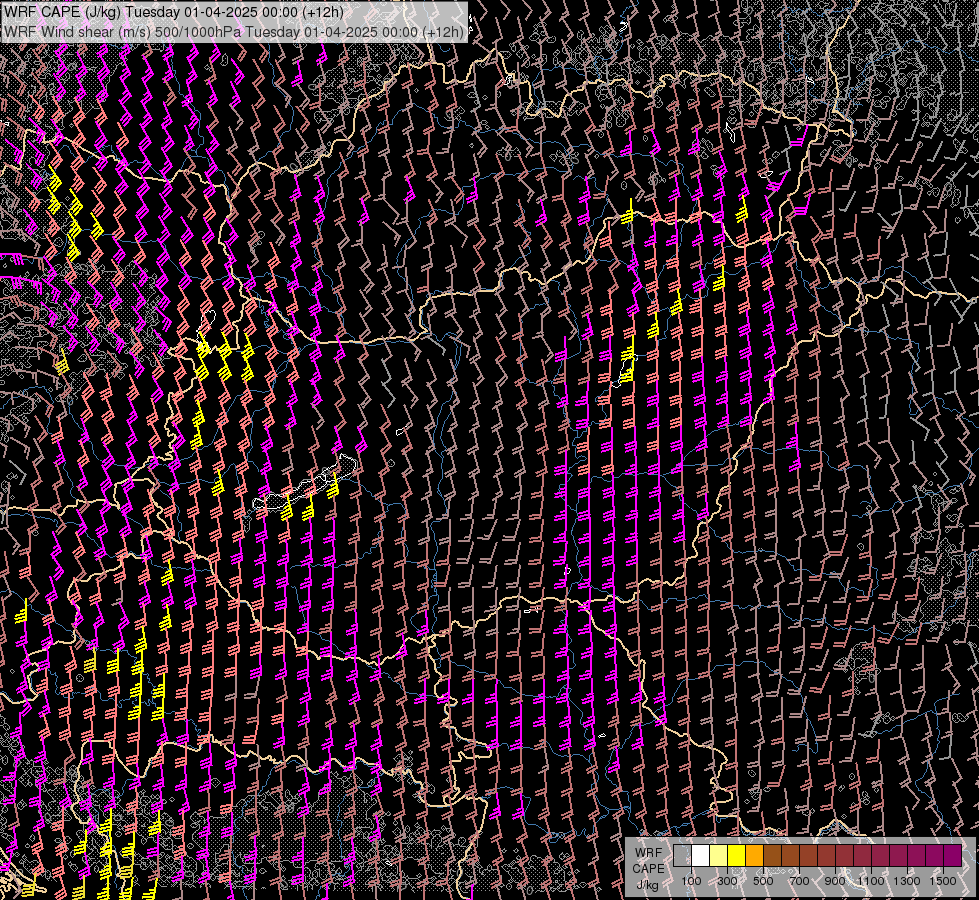
Task: Click the WRF Wind shear title line
Action: coord(234,32)
